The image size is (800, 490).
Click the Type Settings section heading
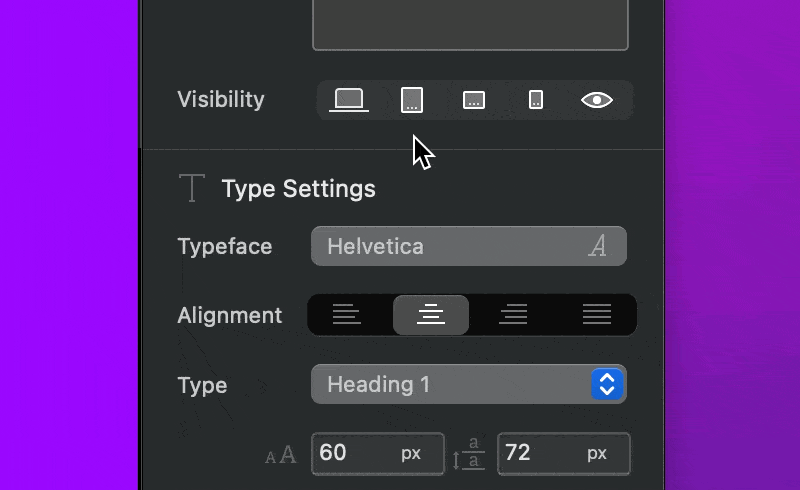(298, 189)
